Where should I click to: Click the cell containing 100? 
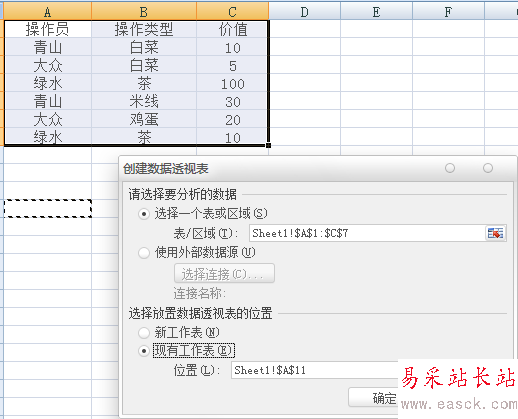(233, 83)
